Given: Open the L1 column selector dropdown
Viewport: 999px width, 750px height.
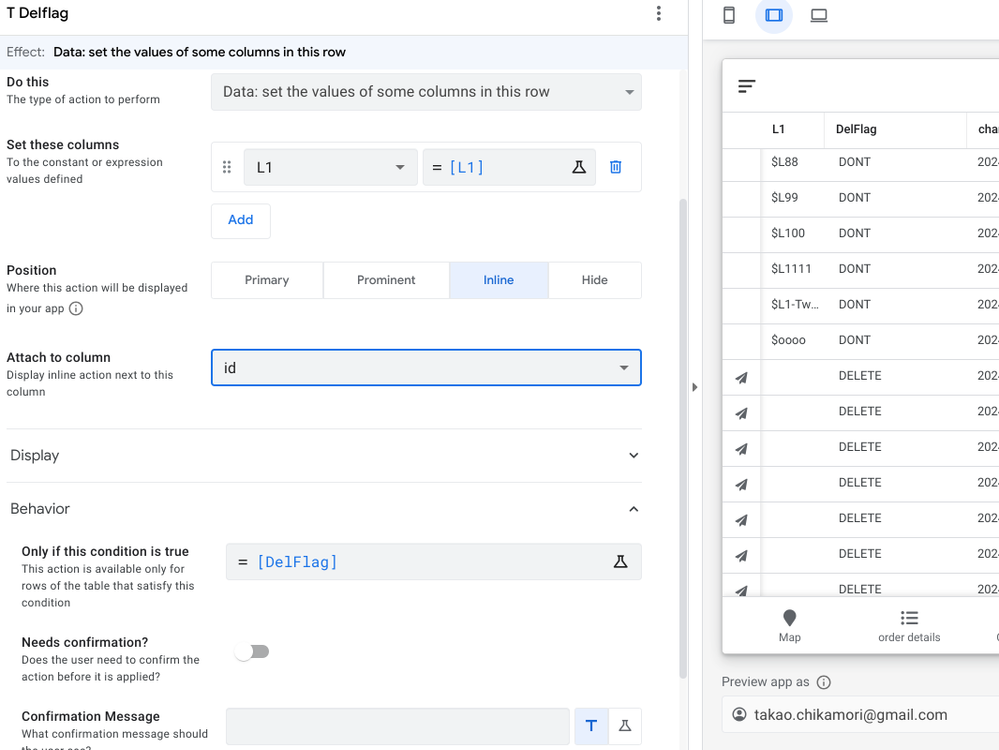Looking at the screenshot, I should (x=331, y=167).
